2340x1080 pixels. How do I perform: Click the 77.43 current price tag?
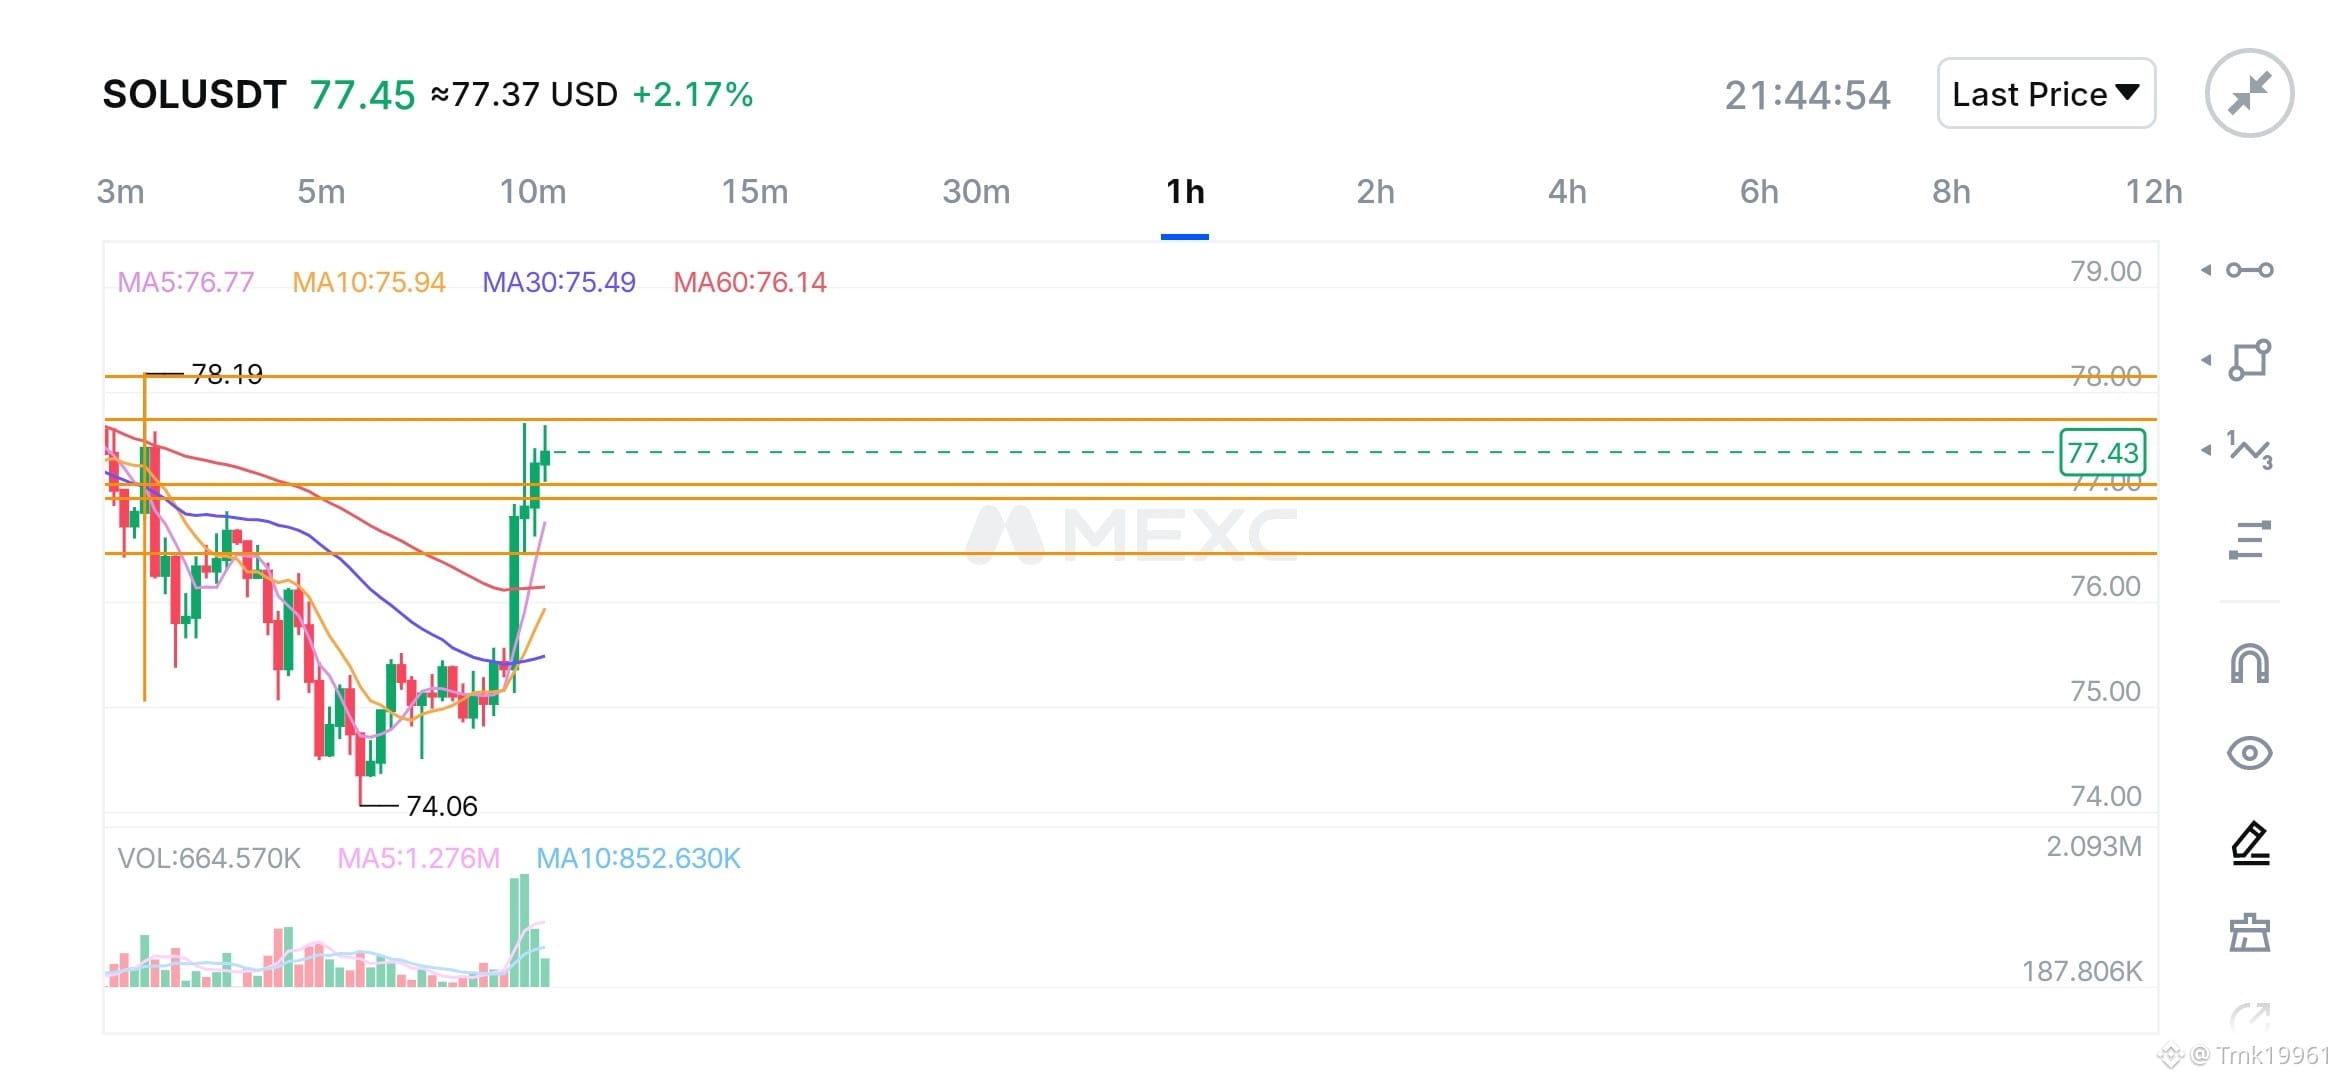click(2103, 452)
